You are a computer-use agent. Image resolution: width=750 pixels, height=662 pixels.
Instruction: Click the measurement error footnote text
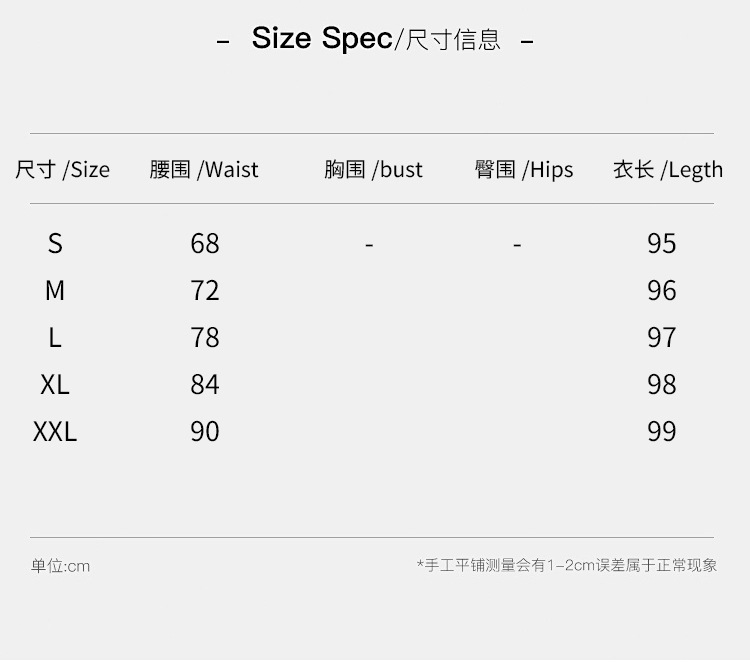(567, 565)
